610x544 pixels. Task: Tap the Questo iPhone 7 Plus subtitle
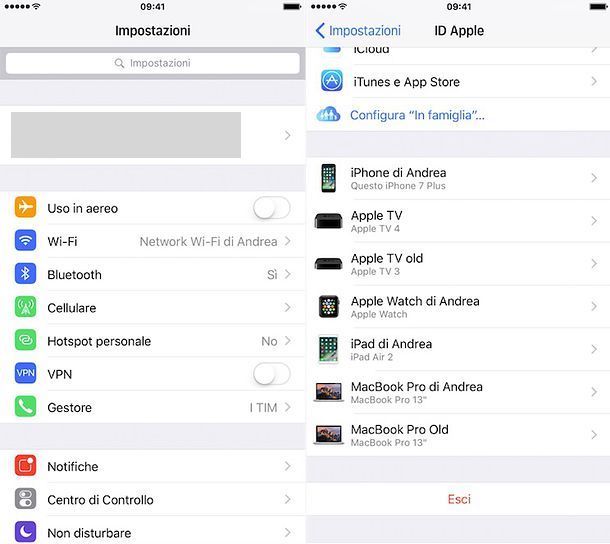(398, 186)
